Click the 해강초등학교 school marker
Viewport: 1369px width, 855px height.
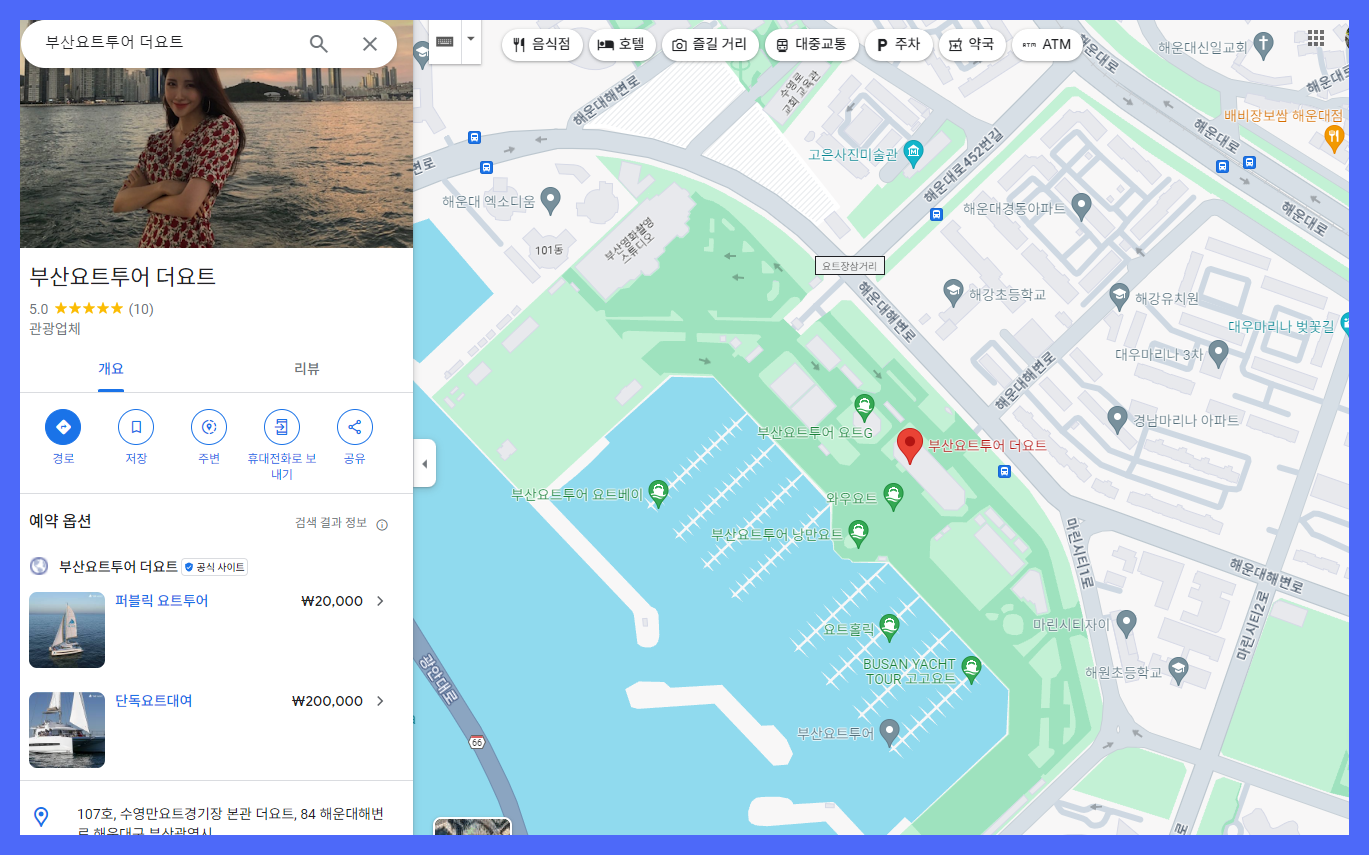(953, 293)
